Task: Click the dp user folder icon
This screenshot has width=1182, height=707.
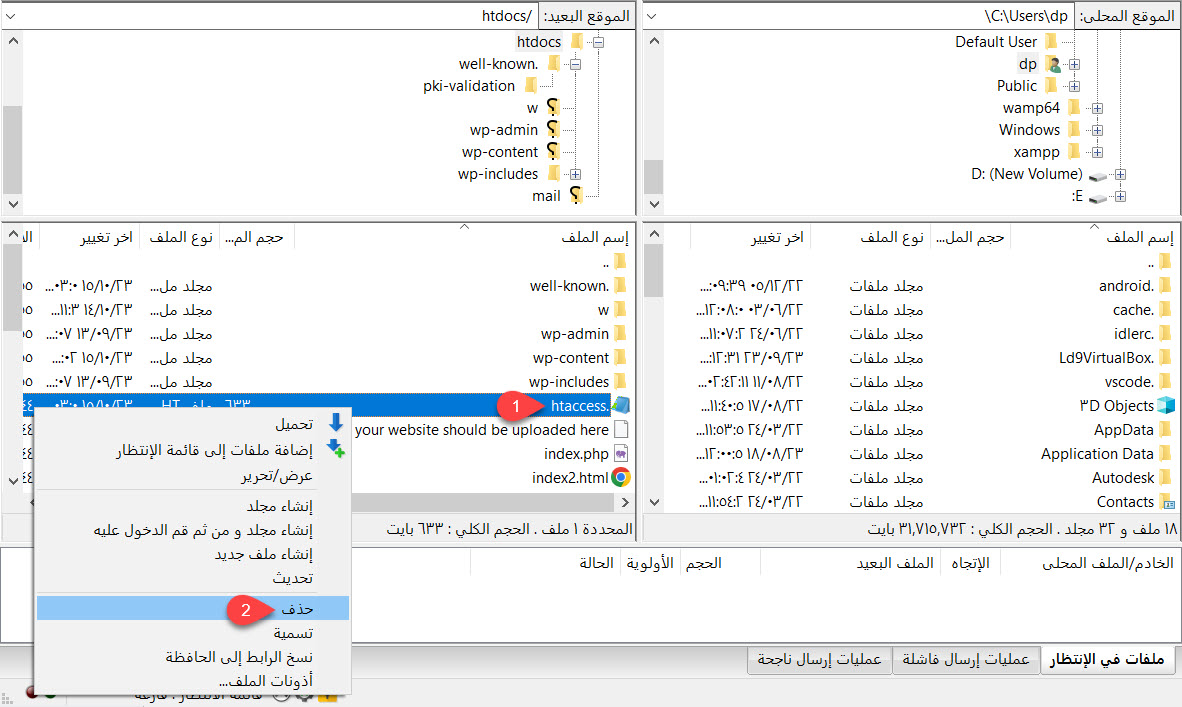Action: click(1053, 64)
